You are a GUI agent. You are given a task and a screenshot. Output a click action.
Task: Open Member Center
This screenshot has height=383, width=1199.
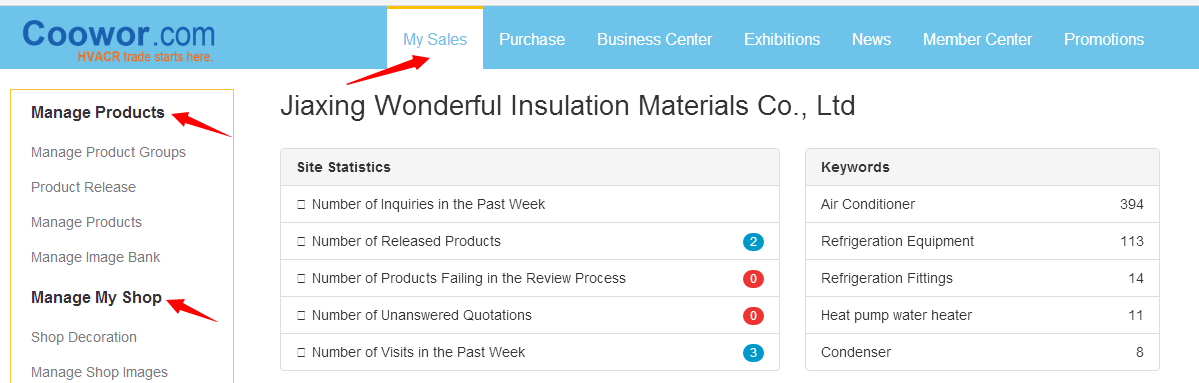[977, 39]
